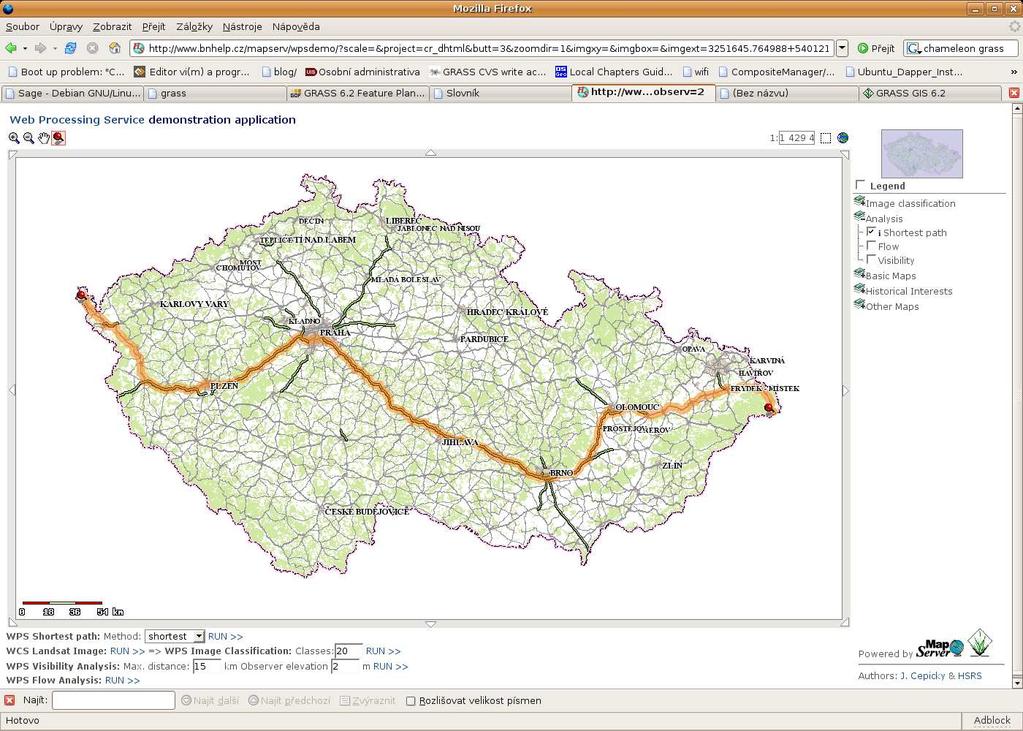Click the Firefox back arrow button
This screenshot has height=731, width=1023.
(11, 48)
